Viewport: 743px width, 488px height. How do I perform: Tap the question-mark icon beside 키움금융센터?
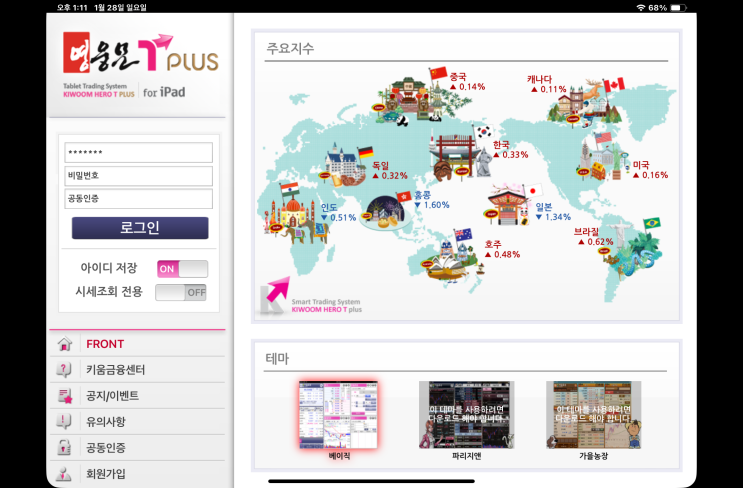pos(64,370)
